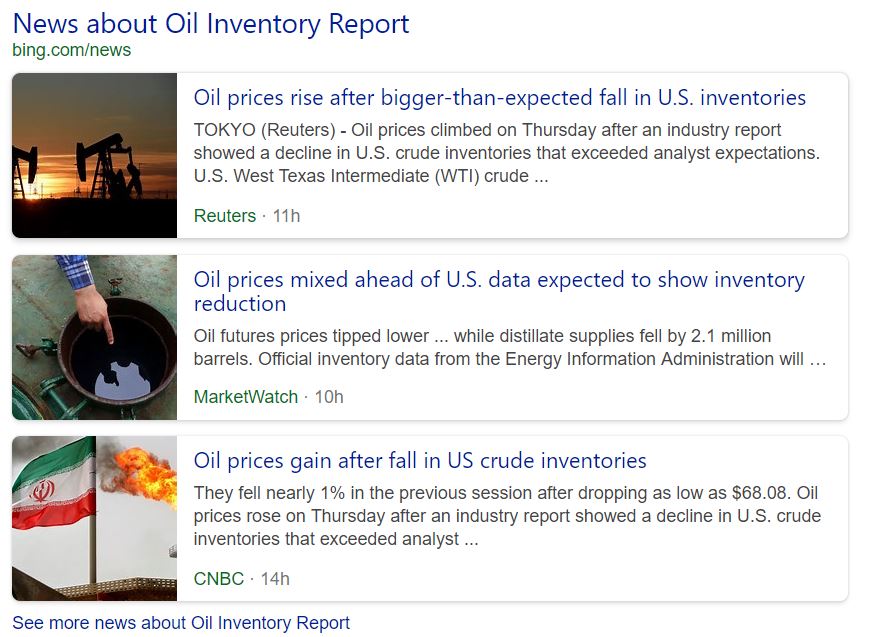Screen dimensions: 882x637
Task: Open the News about Oil Inventory Report heading
Action: [211, 24]
